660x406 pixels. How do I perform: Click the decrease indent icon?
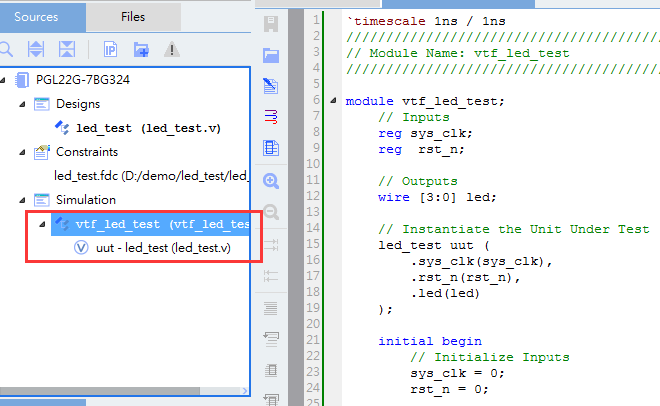click(x=271, y=276)
